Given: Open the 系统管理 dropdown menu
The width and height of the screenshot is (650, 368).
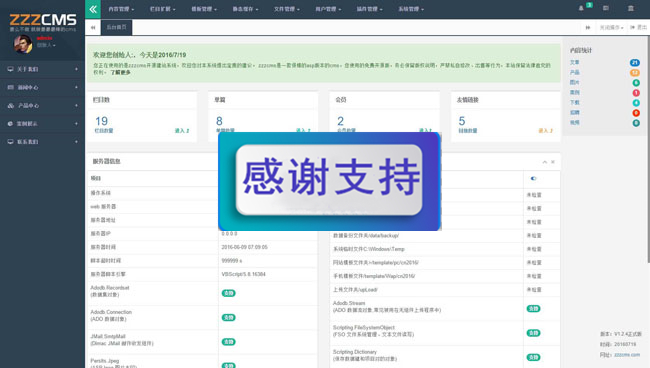Looking at the screenshot, I should pyautogui.click(x=411, y=9).
